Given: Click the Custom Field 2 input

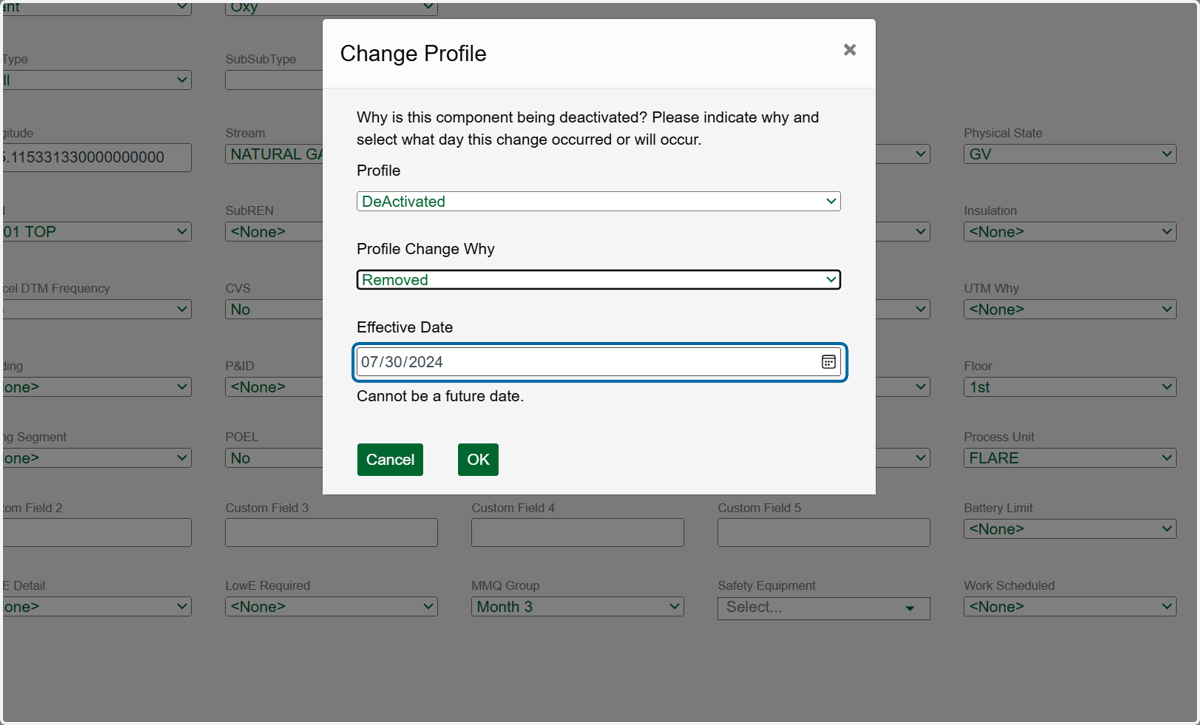Looking at the screenshot, I should [96, 532].
